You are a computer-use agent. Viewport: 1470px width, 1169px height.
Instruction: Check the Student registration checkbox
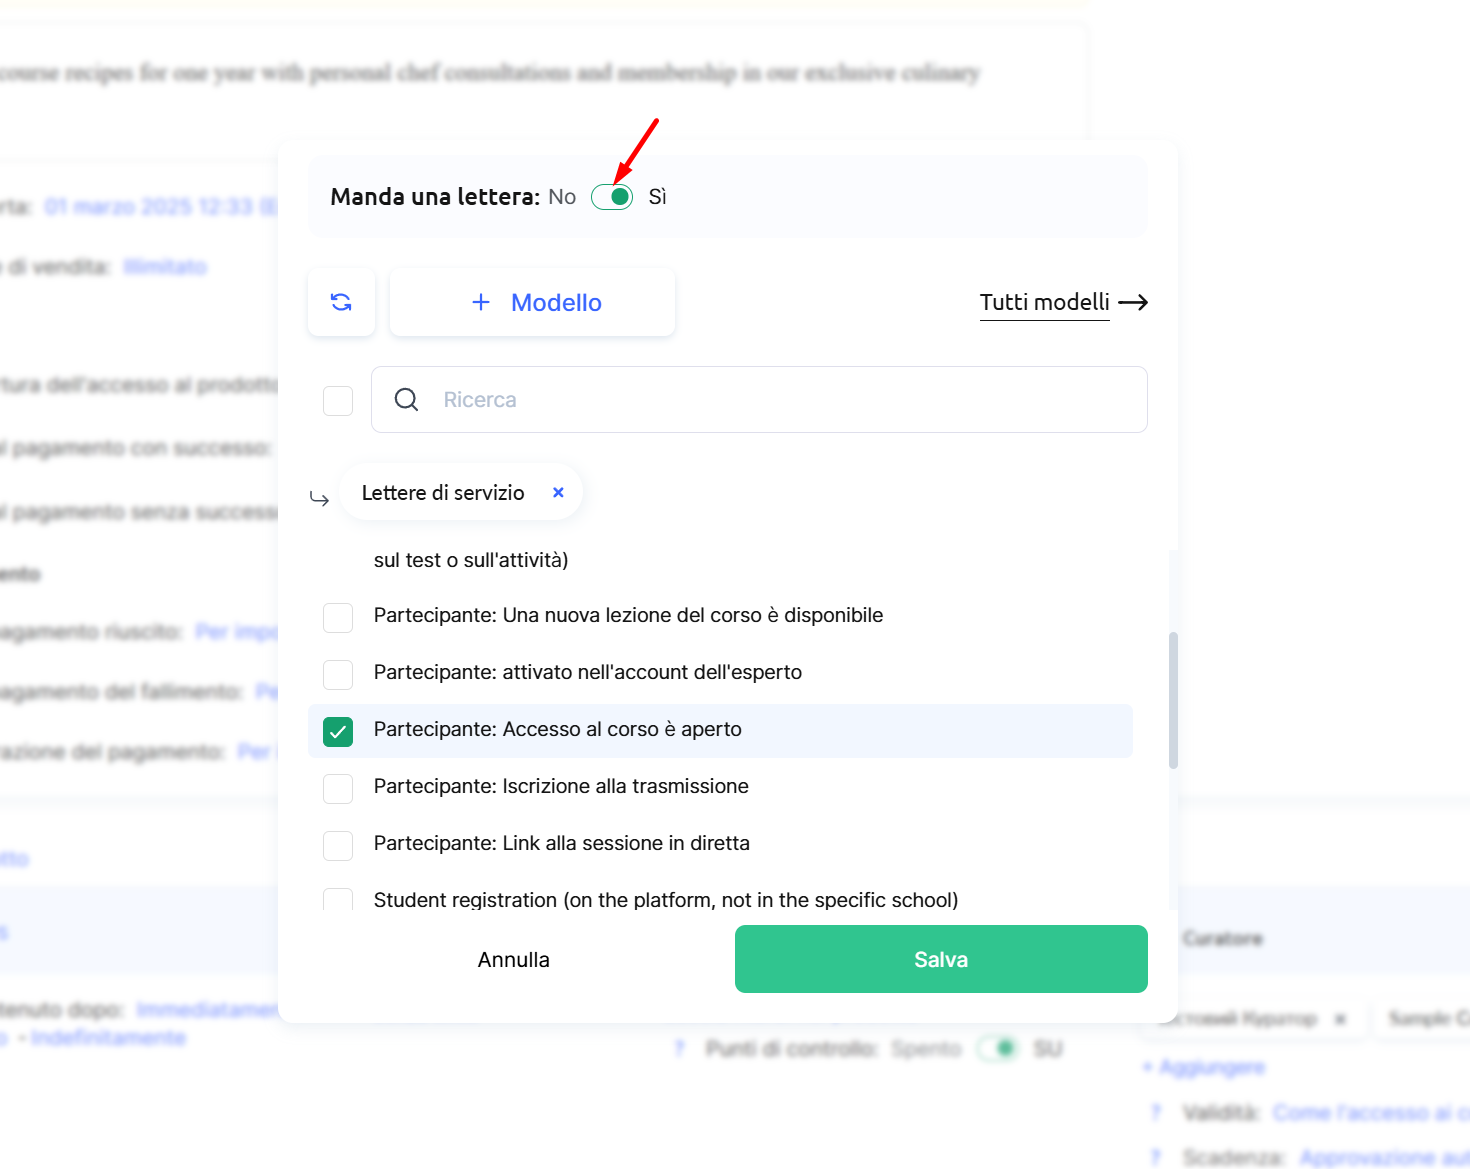tap(338, 900)
